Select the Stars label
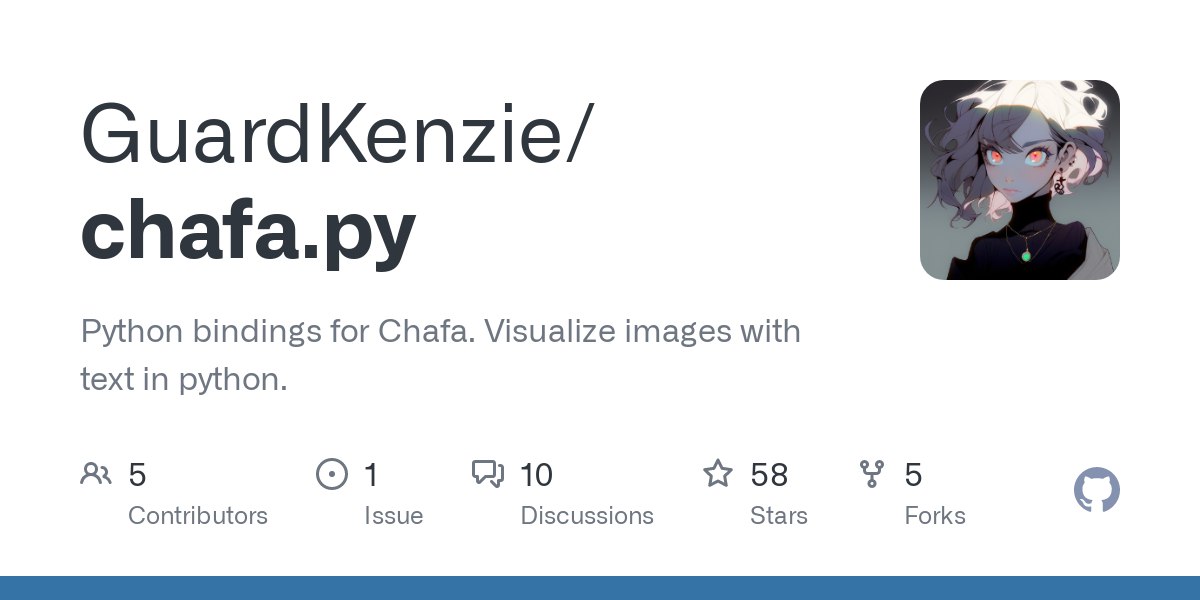 (779, 516)
